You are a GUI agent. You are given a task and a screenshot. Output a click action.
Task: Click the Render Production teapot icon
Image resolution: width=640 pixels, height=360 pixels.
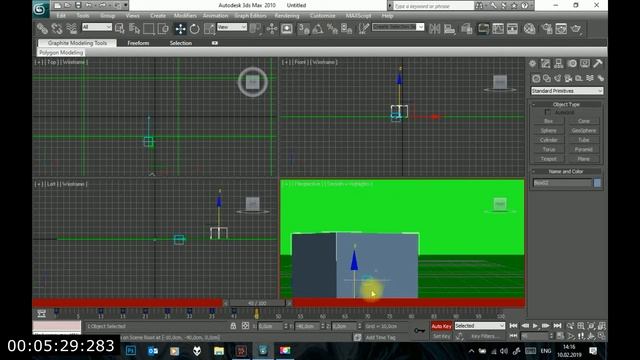(x=576, y=29)
